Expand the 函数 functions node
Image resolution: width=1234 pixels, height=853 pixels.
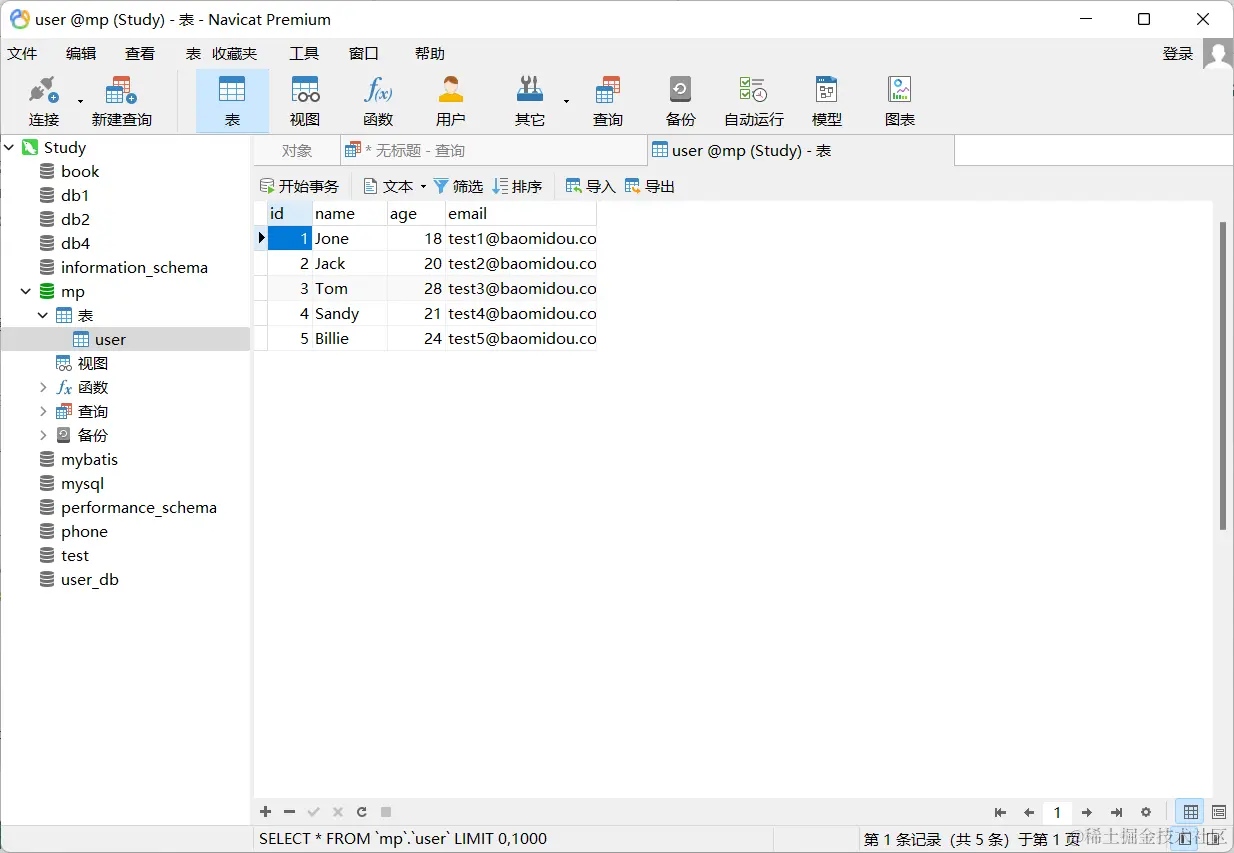point(43,387)
